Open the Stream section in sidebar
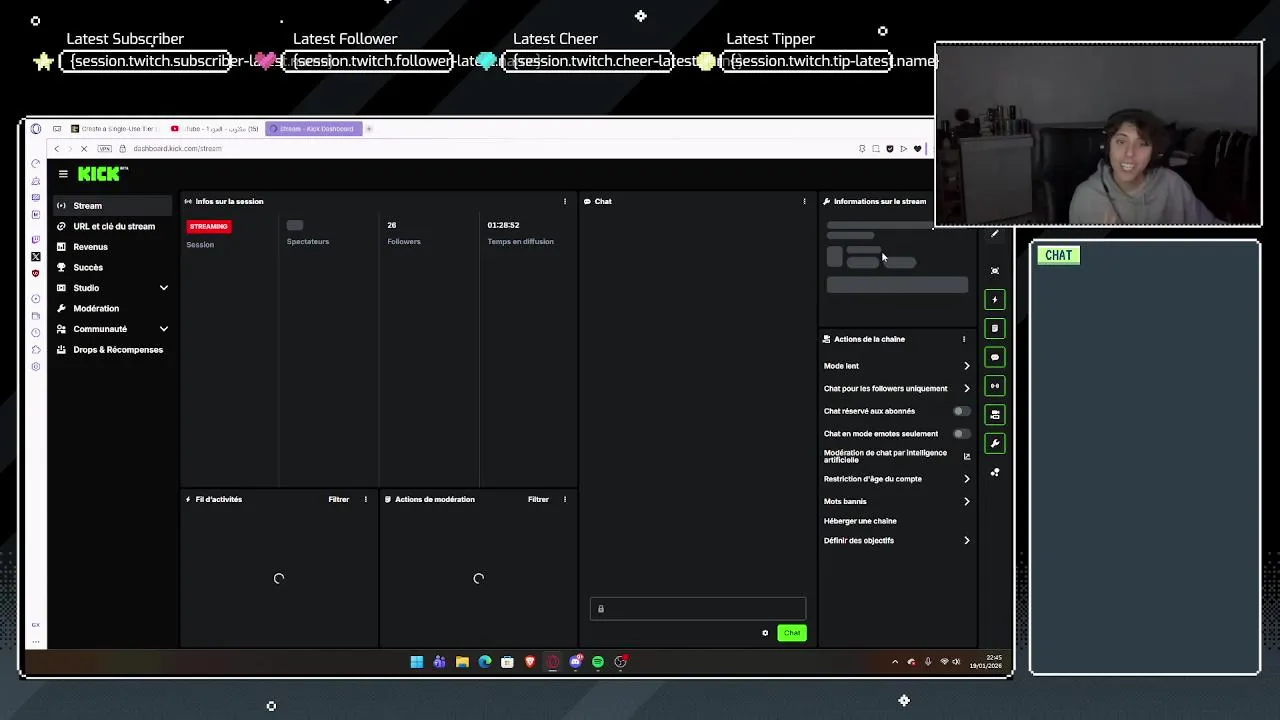 coord(113,205)
